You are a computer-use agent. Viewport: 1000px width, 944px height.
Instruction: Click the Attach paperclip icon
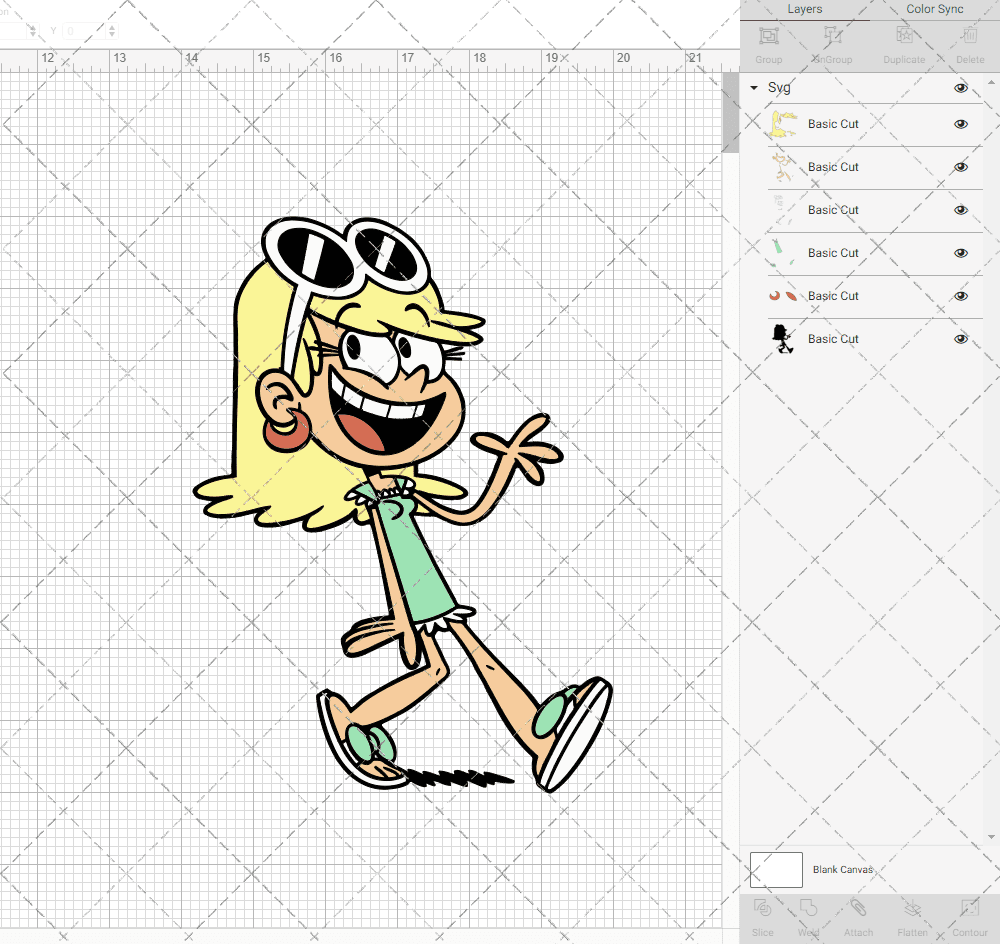point(858,908)
